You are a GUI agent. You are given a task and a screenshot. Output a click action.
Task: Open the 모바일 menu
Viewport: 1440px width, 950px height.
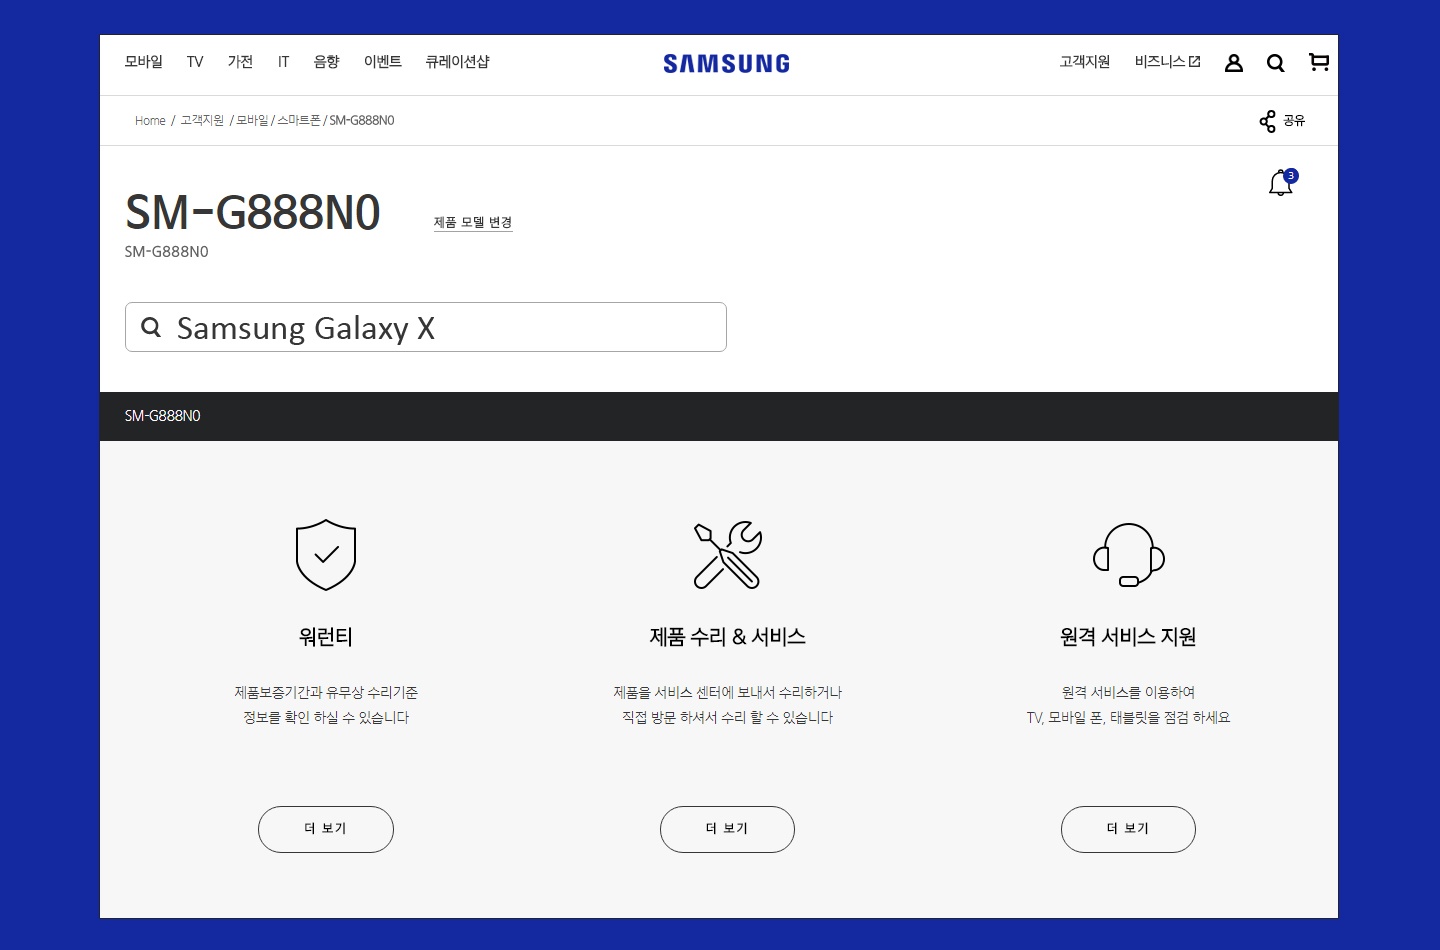(144, 62)
